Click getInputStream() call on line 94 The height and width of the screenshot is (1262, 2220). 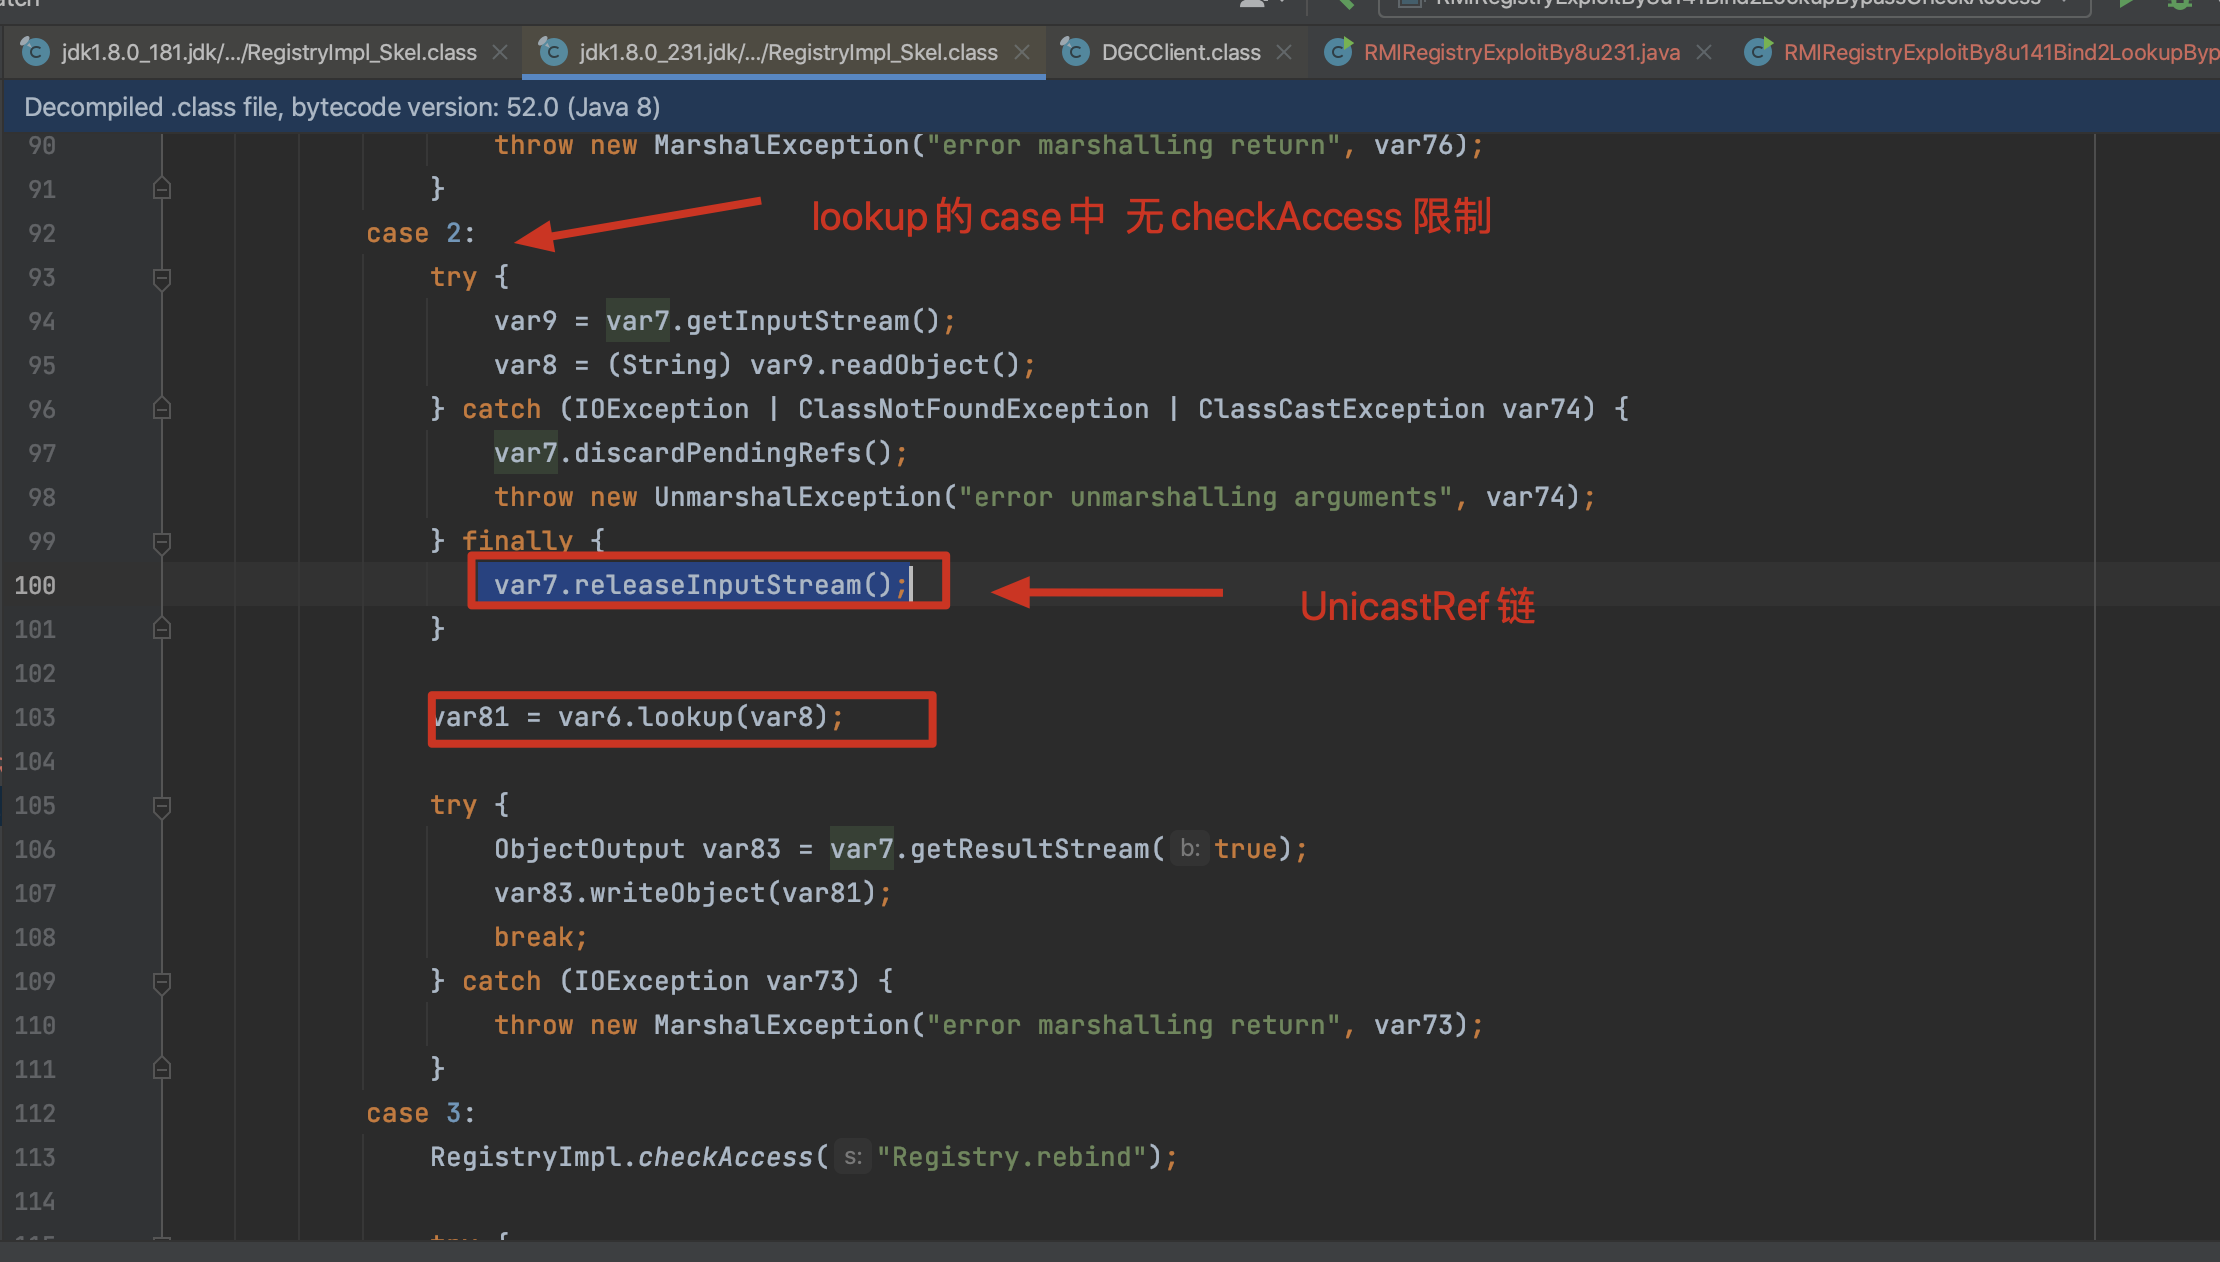812,321
